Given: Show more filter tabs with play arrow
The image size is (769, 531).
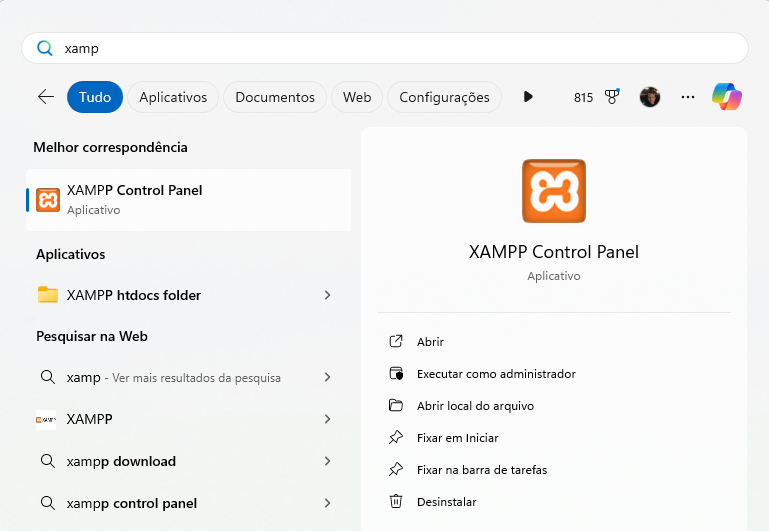Looking at the screenshot, I should pos(528,97).
